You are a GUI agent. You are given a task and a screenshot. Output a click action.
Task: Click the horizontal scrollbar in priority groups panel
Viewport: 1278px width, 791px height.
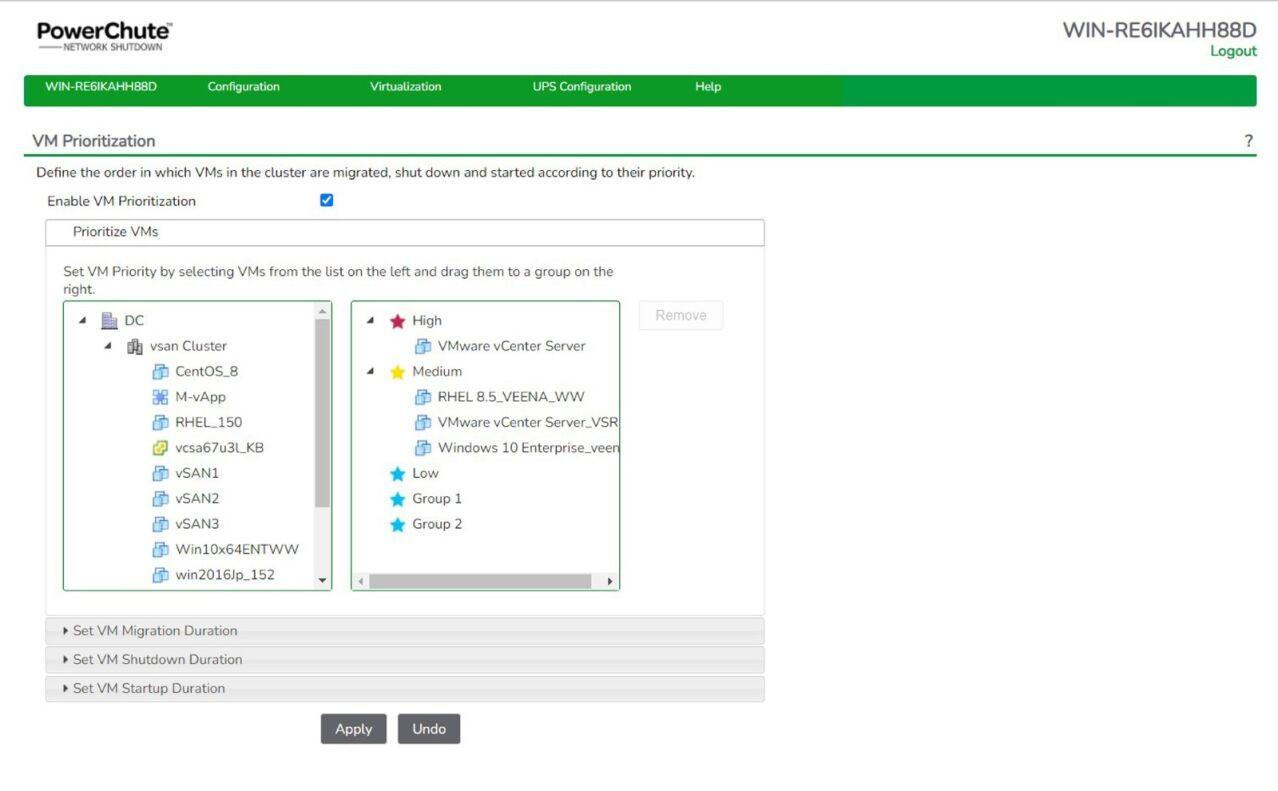[480, 581]
